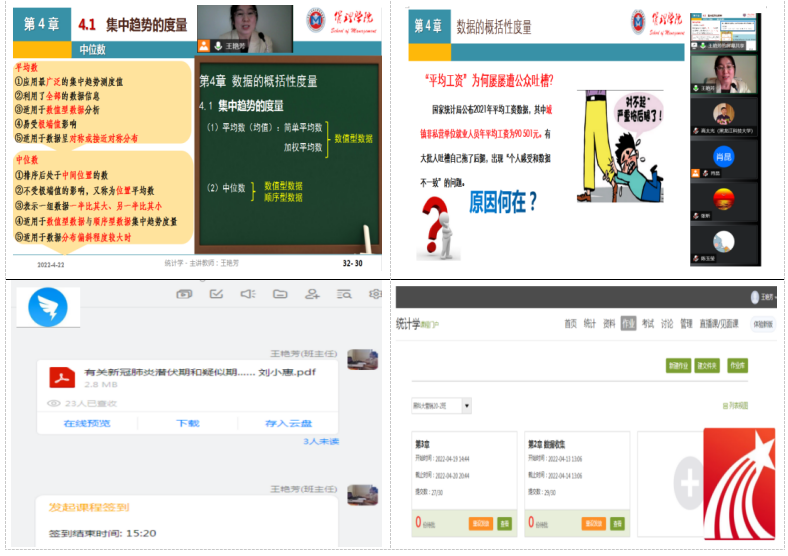Click the add member icon
Viewport: 788px width, 556px height.
click(x=312, y=294)
